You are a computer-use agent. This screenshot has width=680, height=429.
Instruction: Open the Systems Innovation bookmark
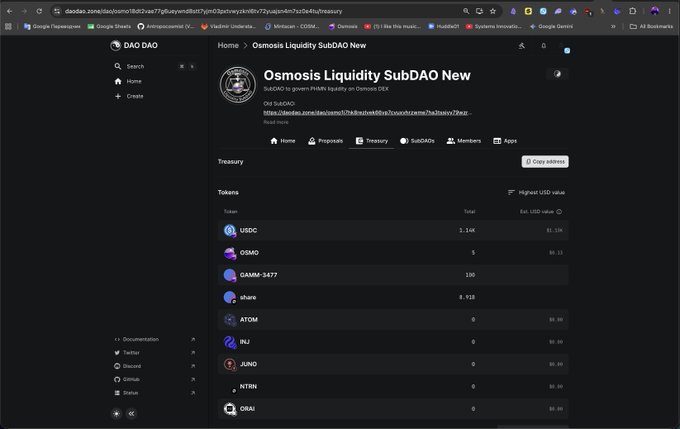tap(494, 26)
